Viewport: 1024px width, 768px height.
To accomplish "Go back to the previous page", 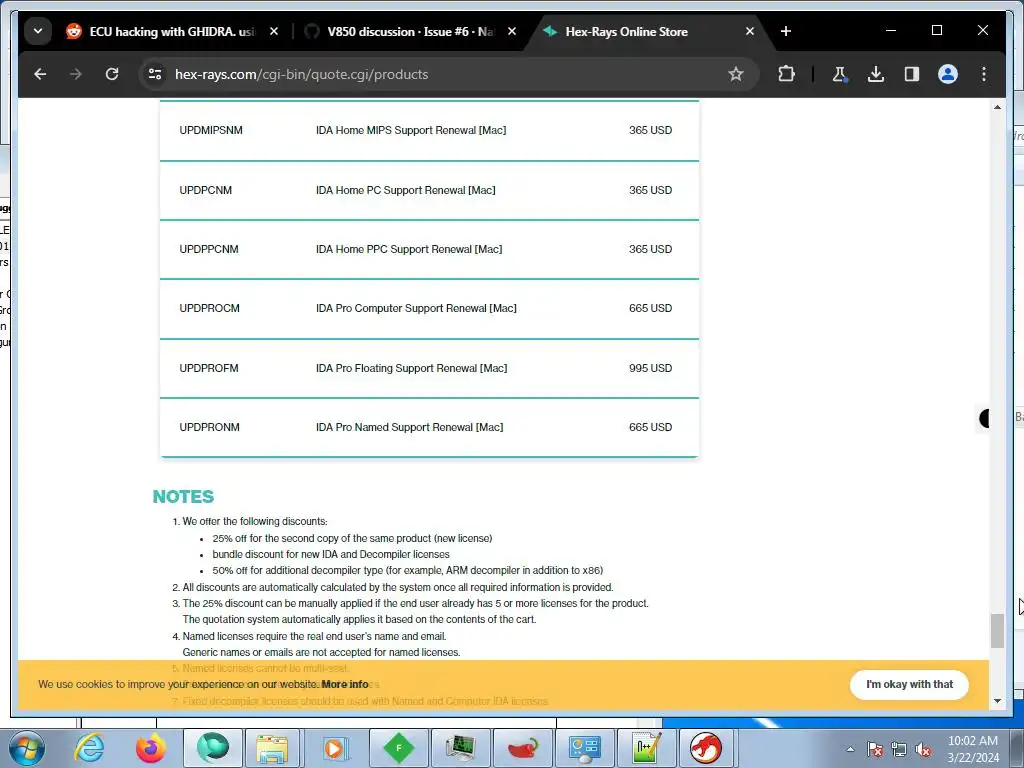I will [x=40, y=74].
